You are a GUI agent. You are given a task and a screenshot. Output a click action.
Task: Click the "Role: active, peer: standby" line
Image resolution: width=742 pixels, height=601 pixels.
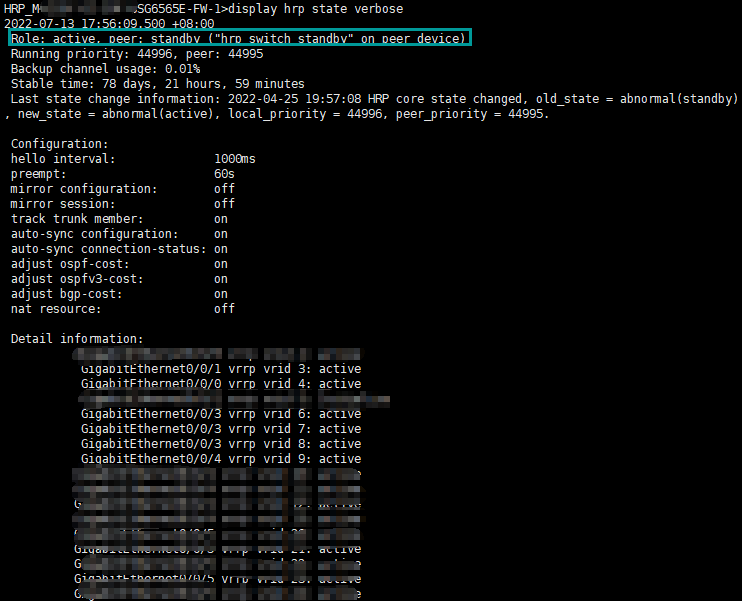click(x=238, y=38)
